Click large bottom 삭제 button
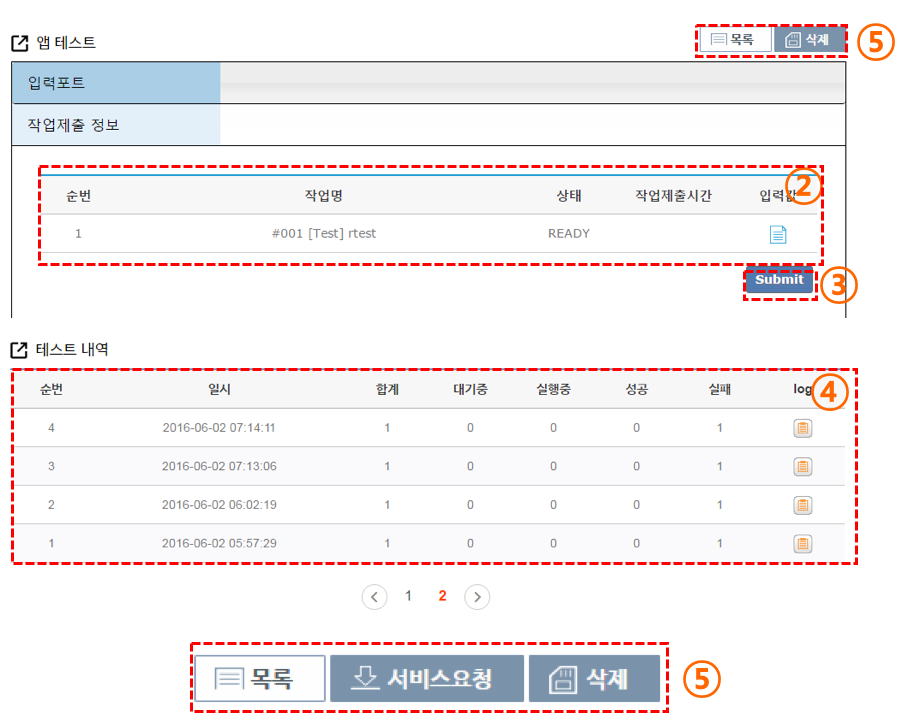The image size is (923, 725). 594,679
